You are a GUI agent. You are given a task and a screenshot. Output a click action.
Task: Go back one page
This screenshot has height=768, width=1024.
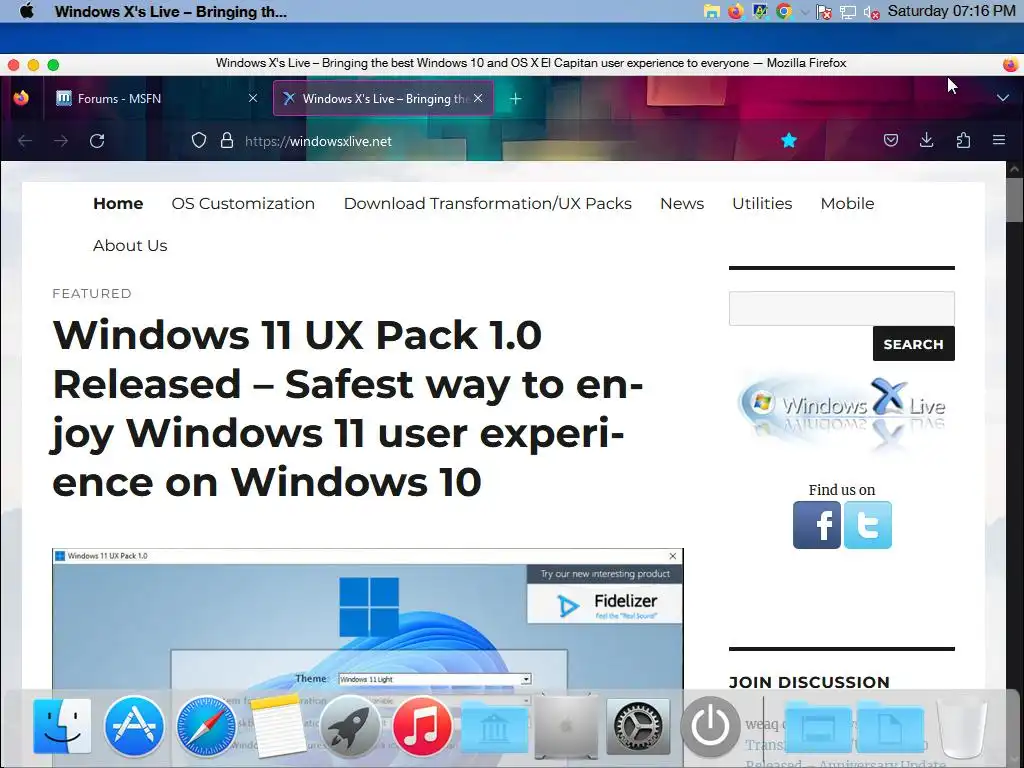coord(25,140)
